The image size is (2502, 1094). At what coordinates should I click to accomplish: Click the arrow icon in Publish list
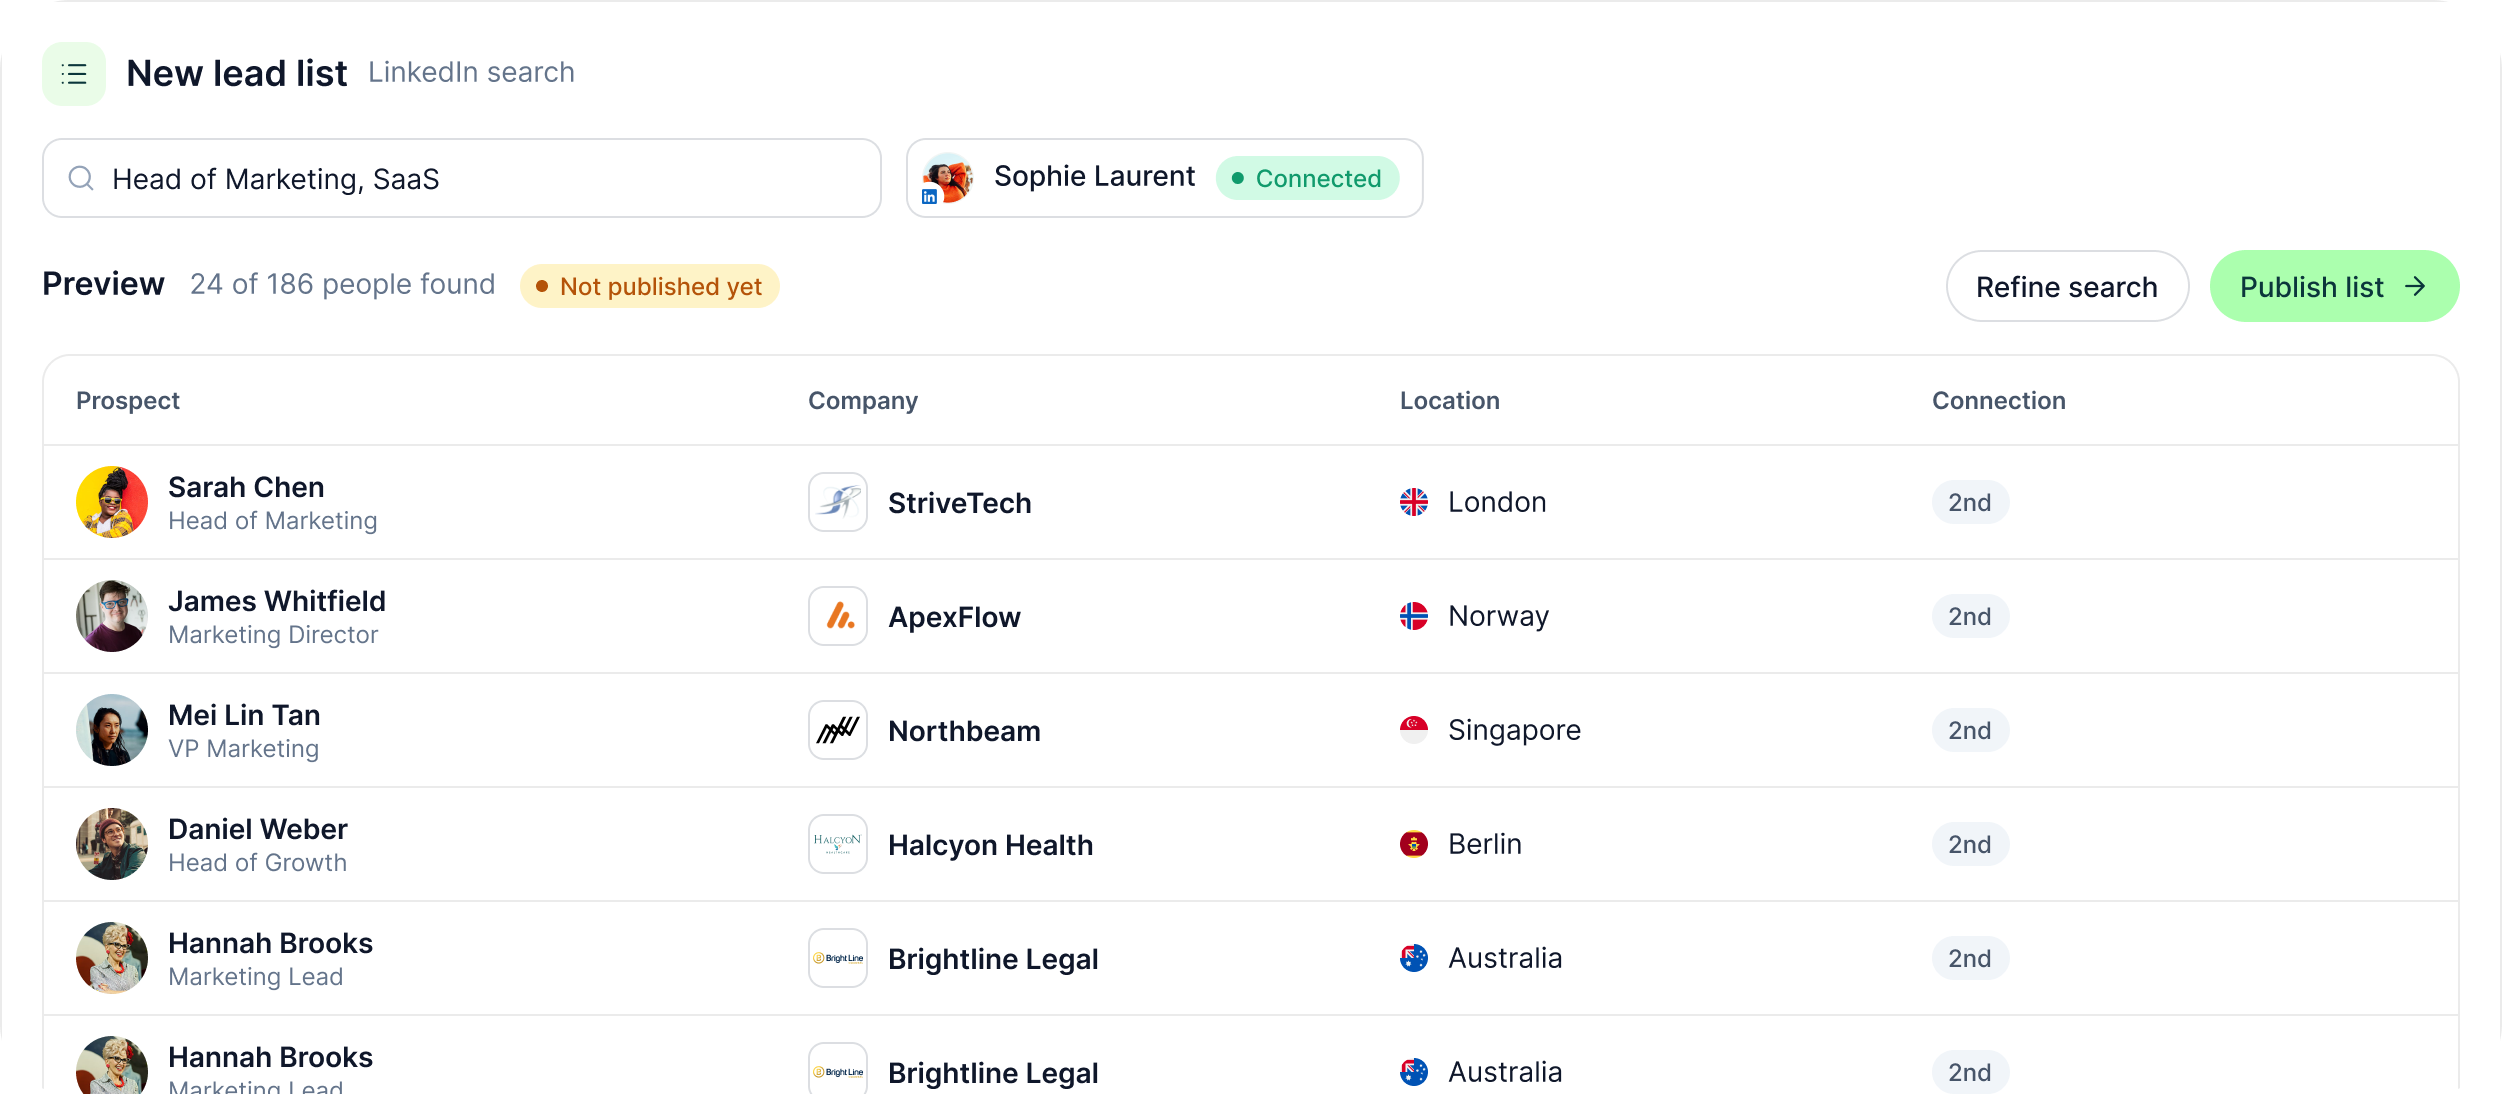pos(2416,286)
